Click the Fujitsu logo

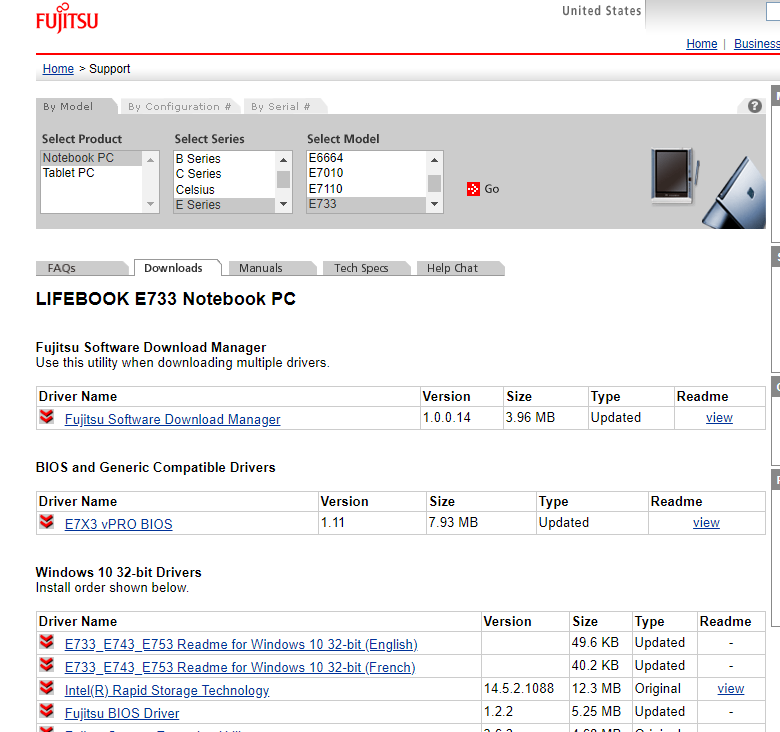coord(67,20)
